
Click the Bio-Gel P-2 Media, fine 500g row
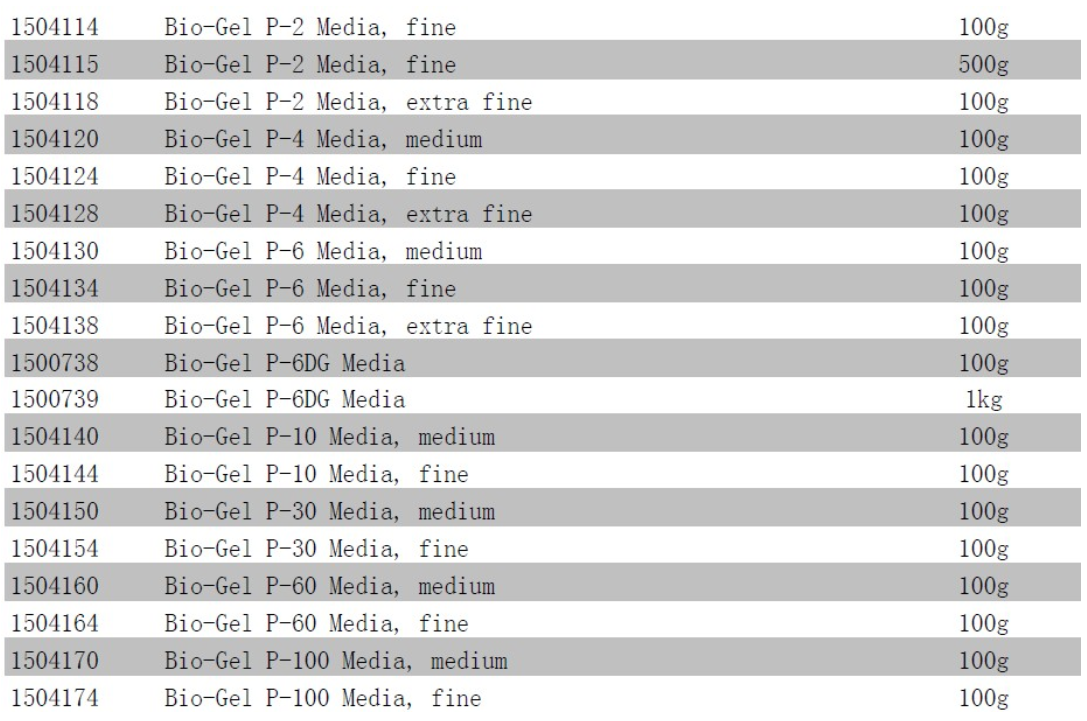[x=543, y=64]
